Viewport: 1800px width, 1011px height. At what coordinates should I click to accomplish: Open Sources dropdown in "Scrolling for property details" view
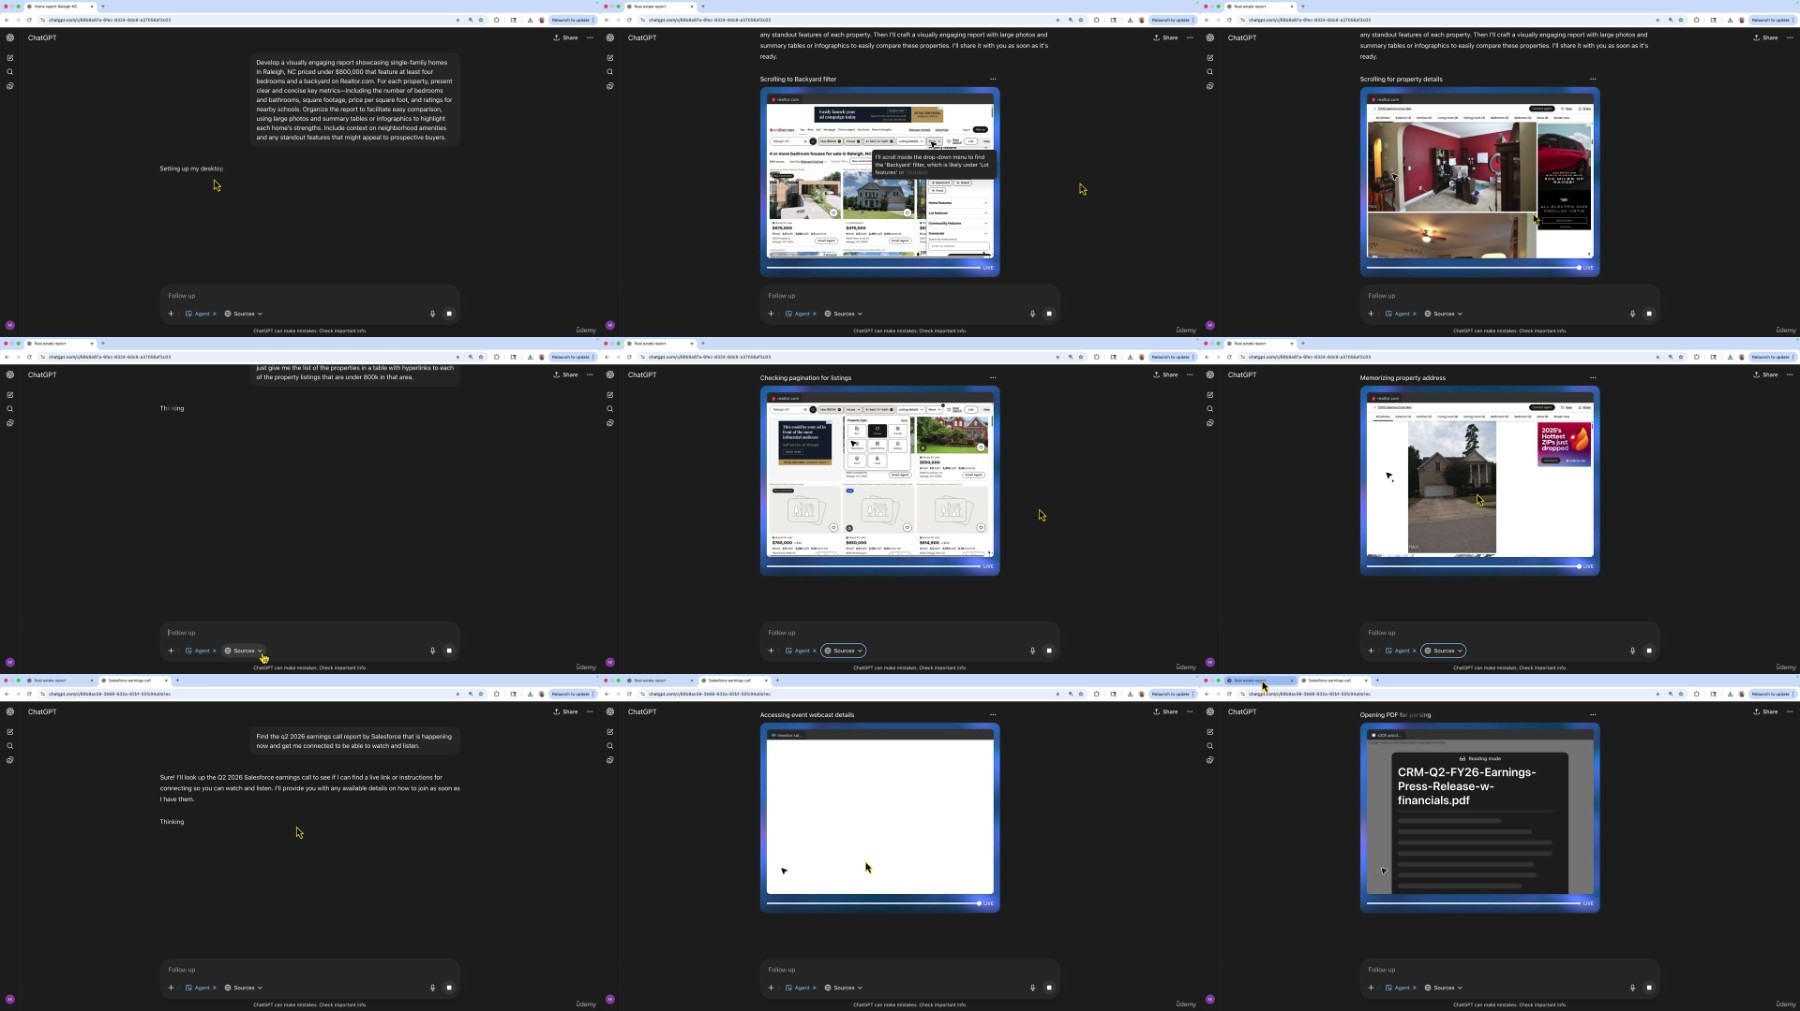1443,314
